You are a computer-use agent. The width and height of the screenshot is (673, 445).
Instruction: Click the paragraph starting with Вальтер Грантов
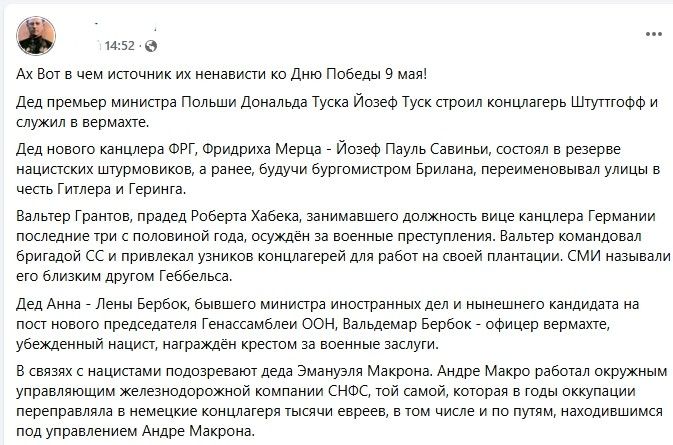click(x=343, y=246)
